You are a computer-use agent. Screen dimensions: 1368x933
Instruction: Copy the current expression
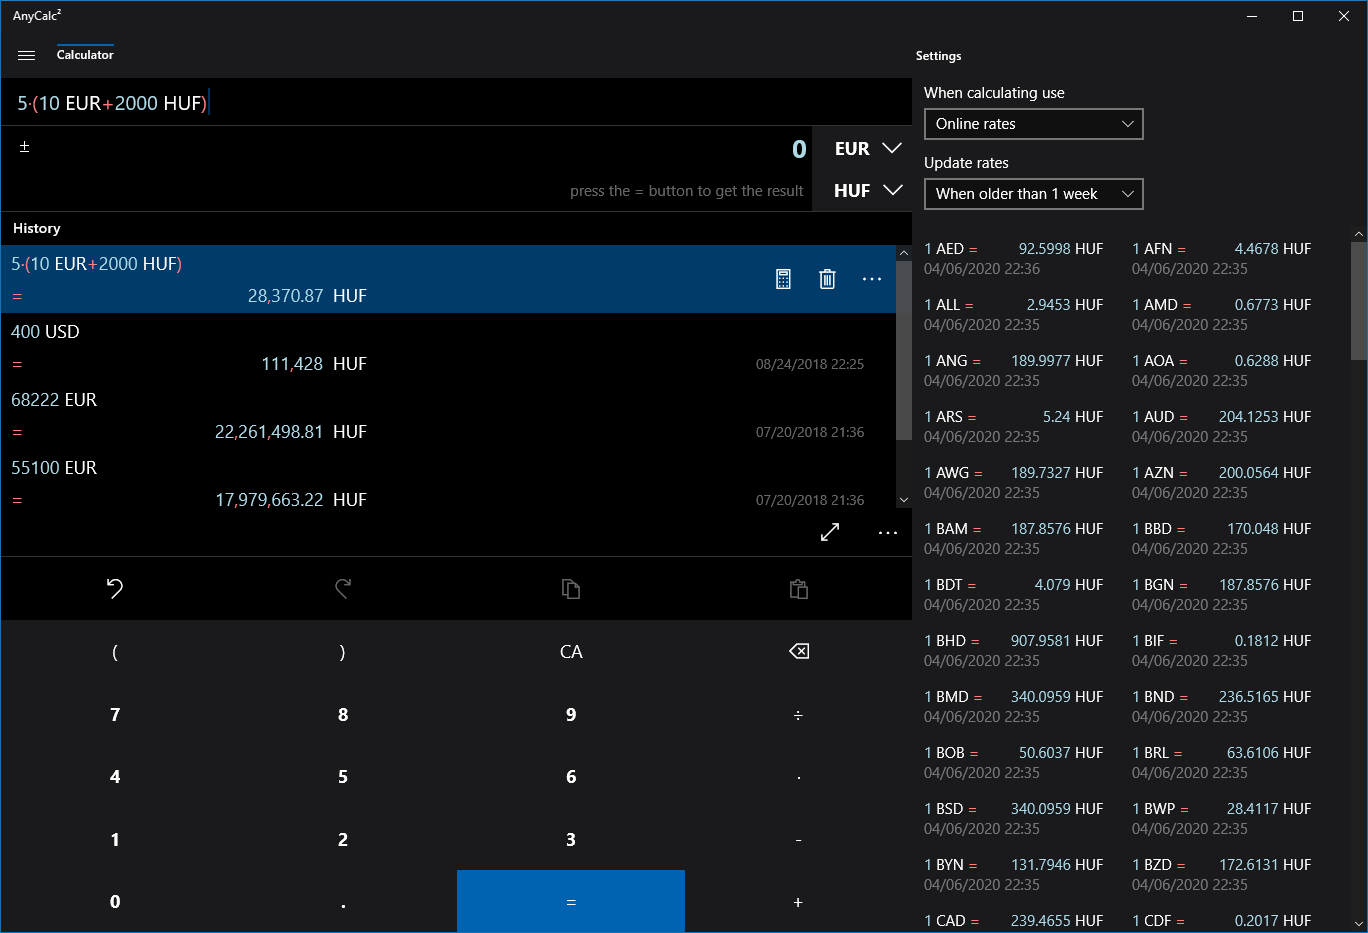[x=571, y=588]
